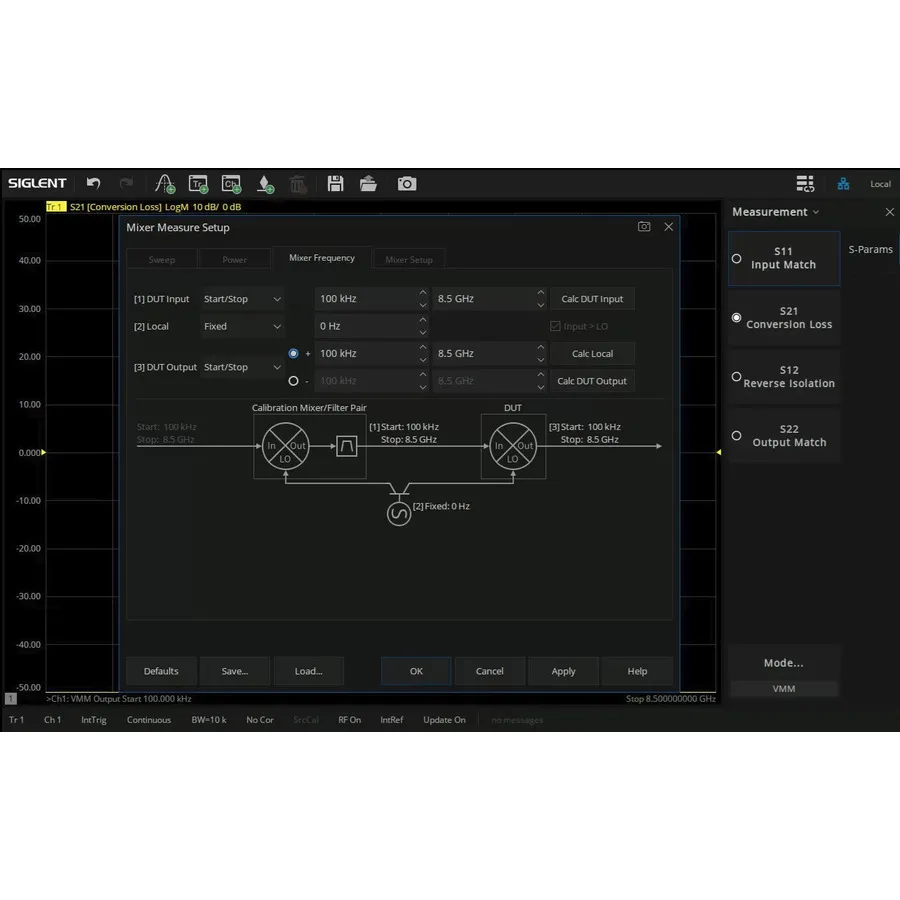Click the Calc Local button

pos(593,353)
